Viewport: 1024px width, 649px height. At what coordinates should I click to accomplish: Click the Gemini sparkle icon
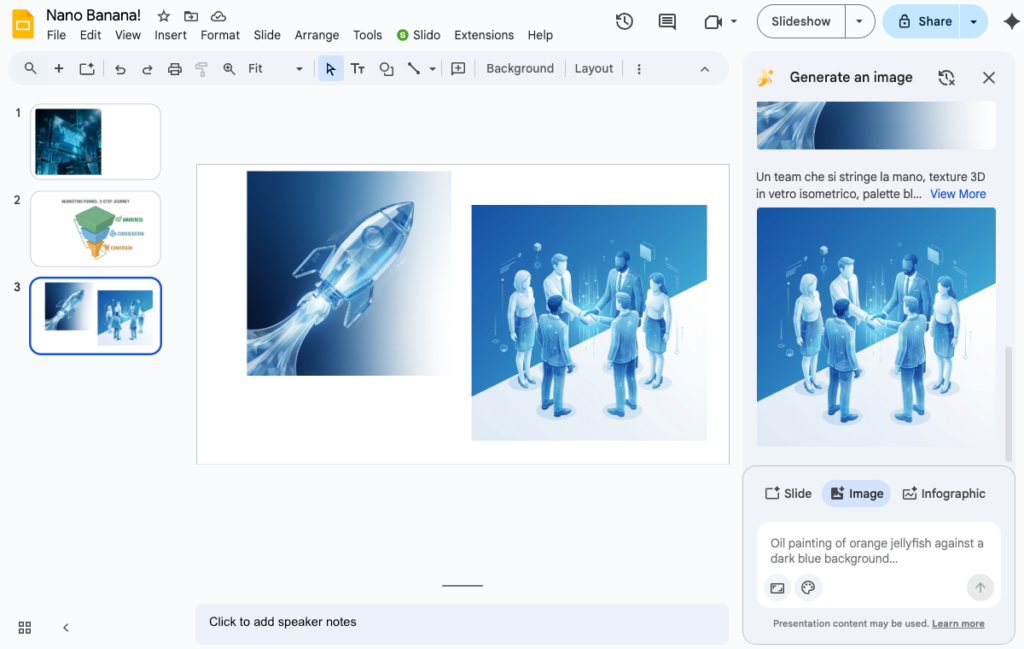coord(1011,21)
